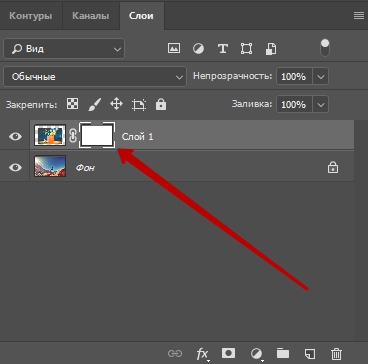The image size is (368, 364).
Task: Create new adjustment layer icon
Action: (257, 354)
